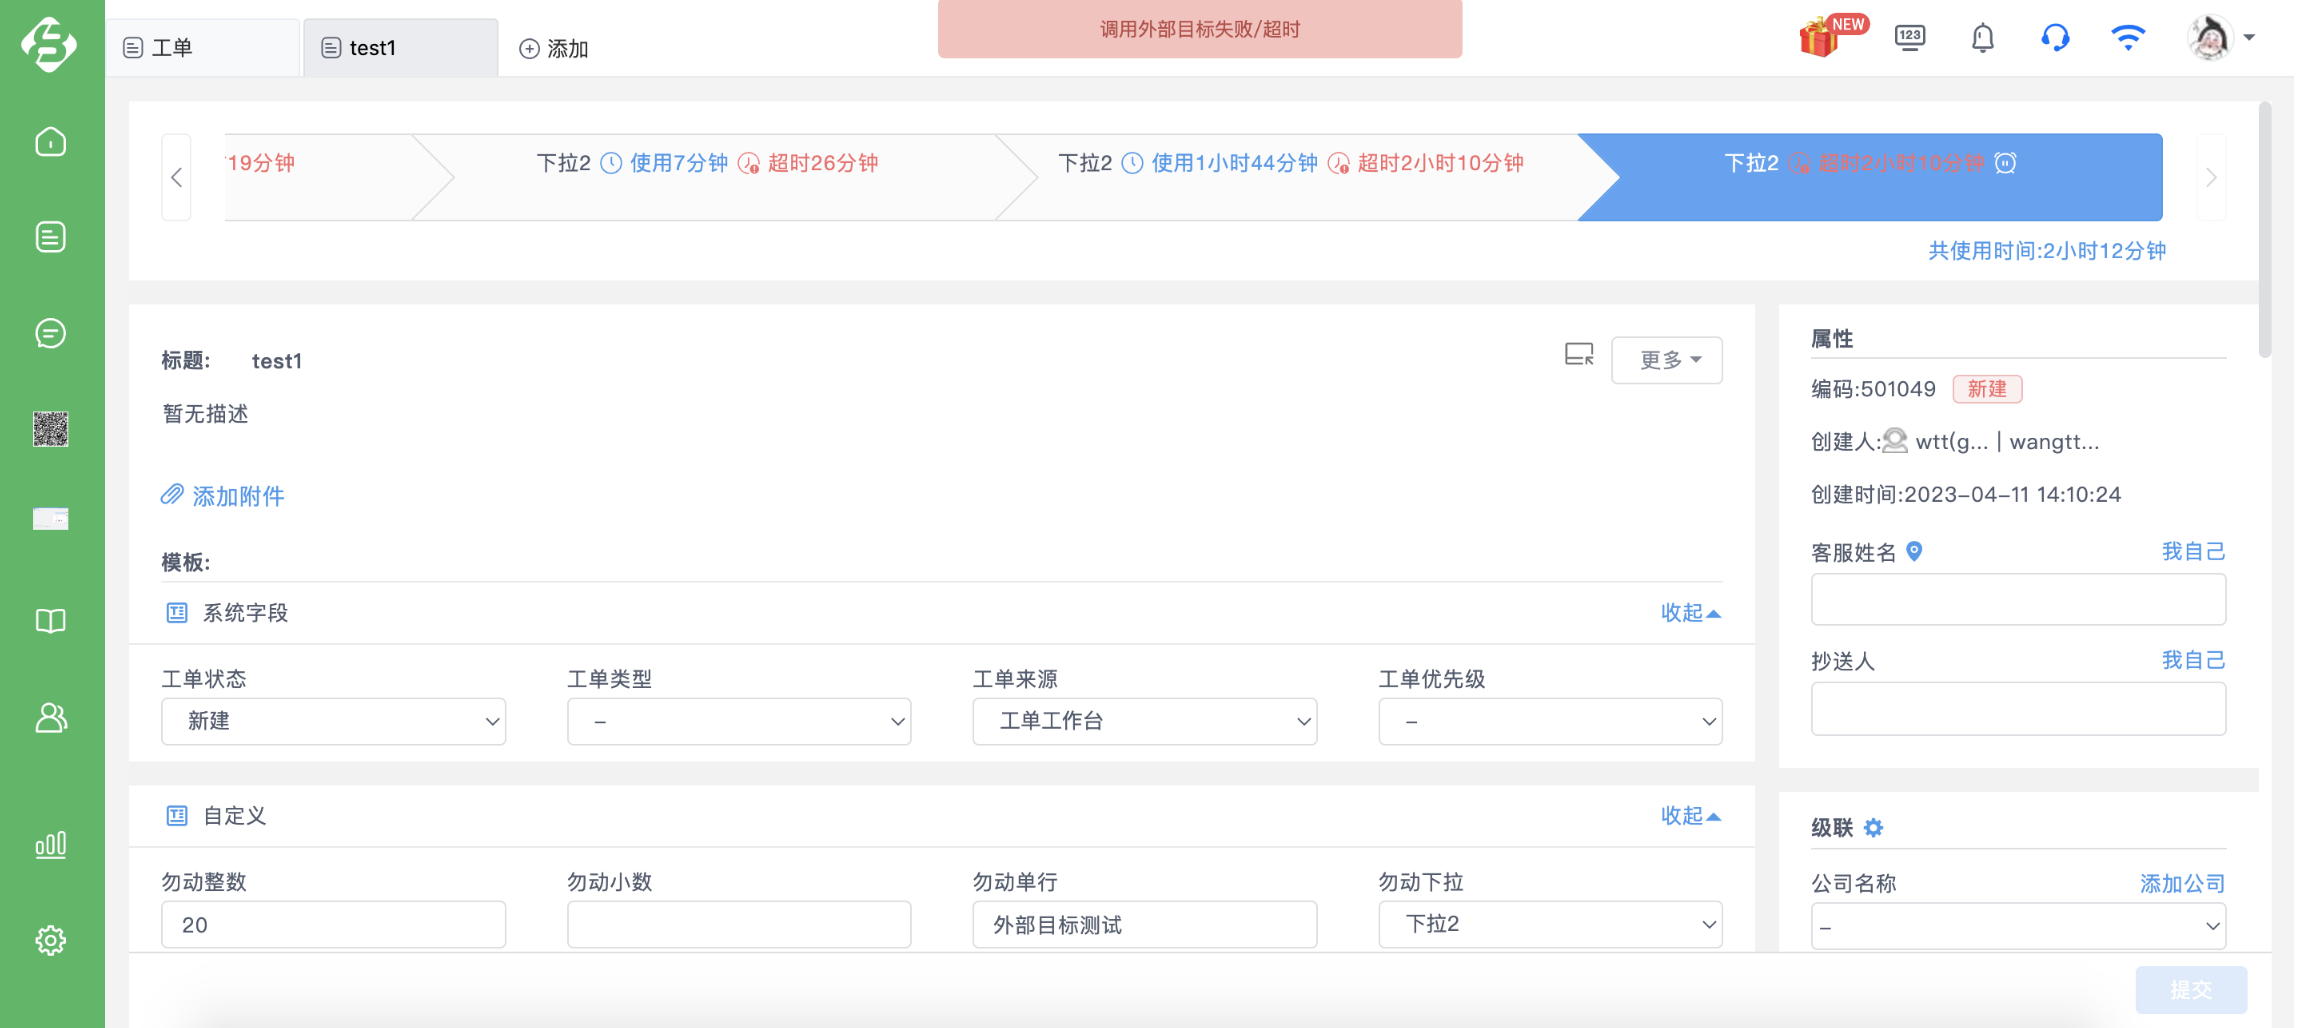The height and width of the screenshot is (1028, 2298).
Task: Click the 添加 tab button
Action: click(554, 48)
